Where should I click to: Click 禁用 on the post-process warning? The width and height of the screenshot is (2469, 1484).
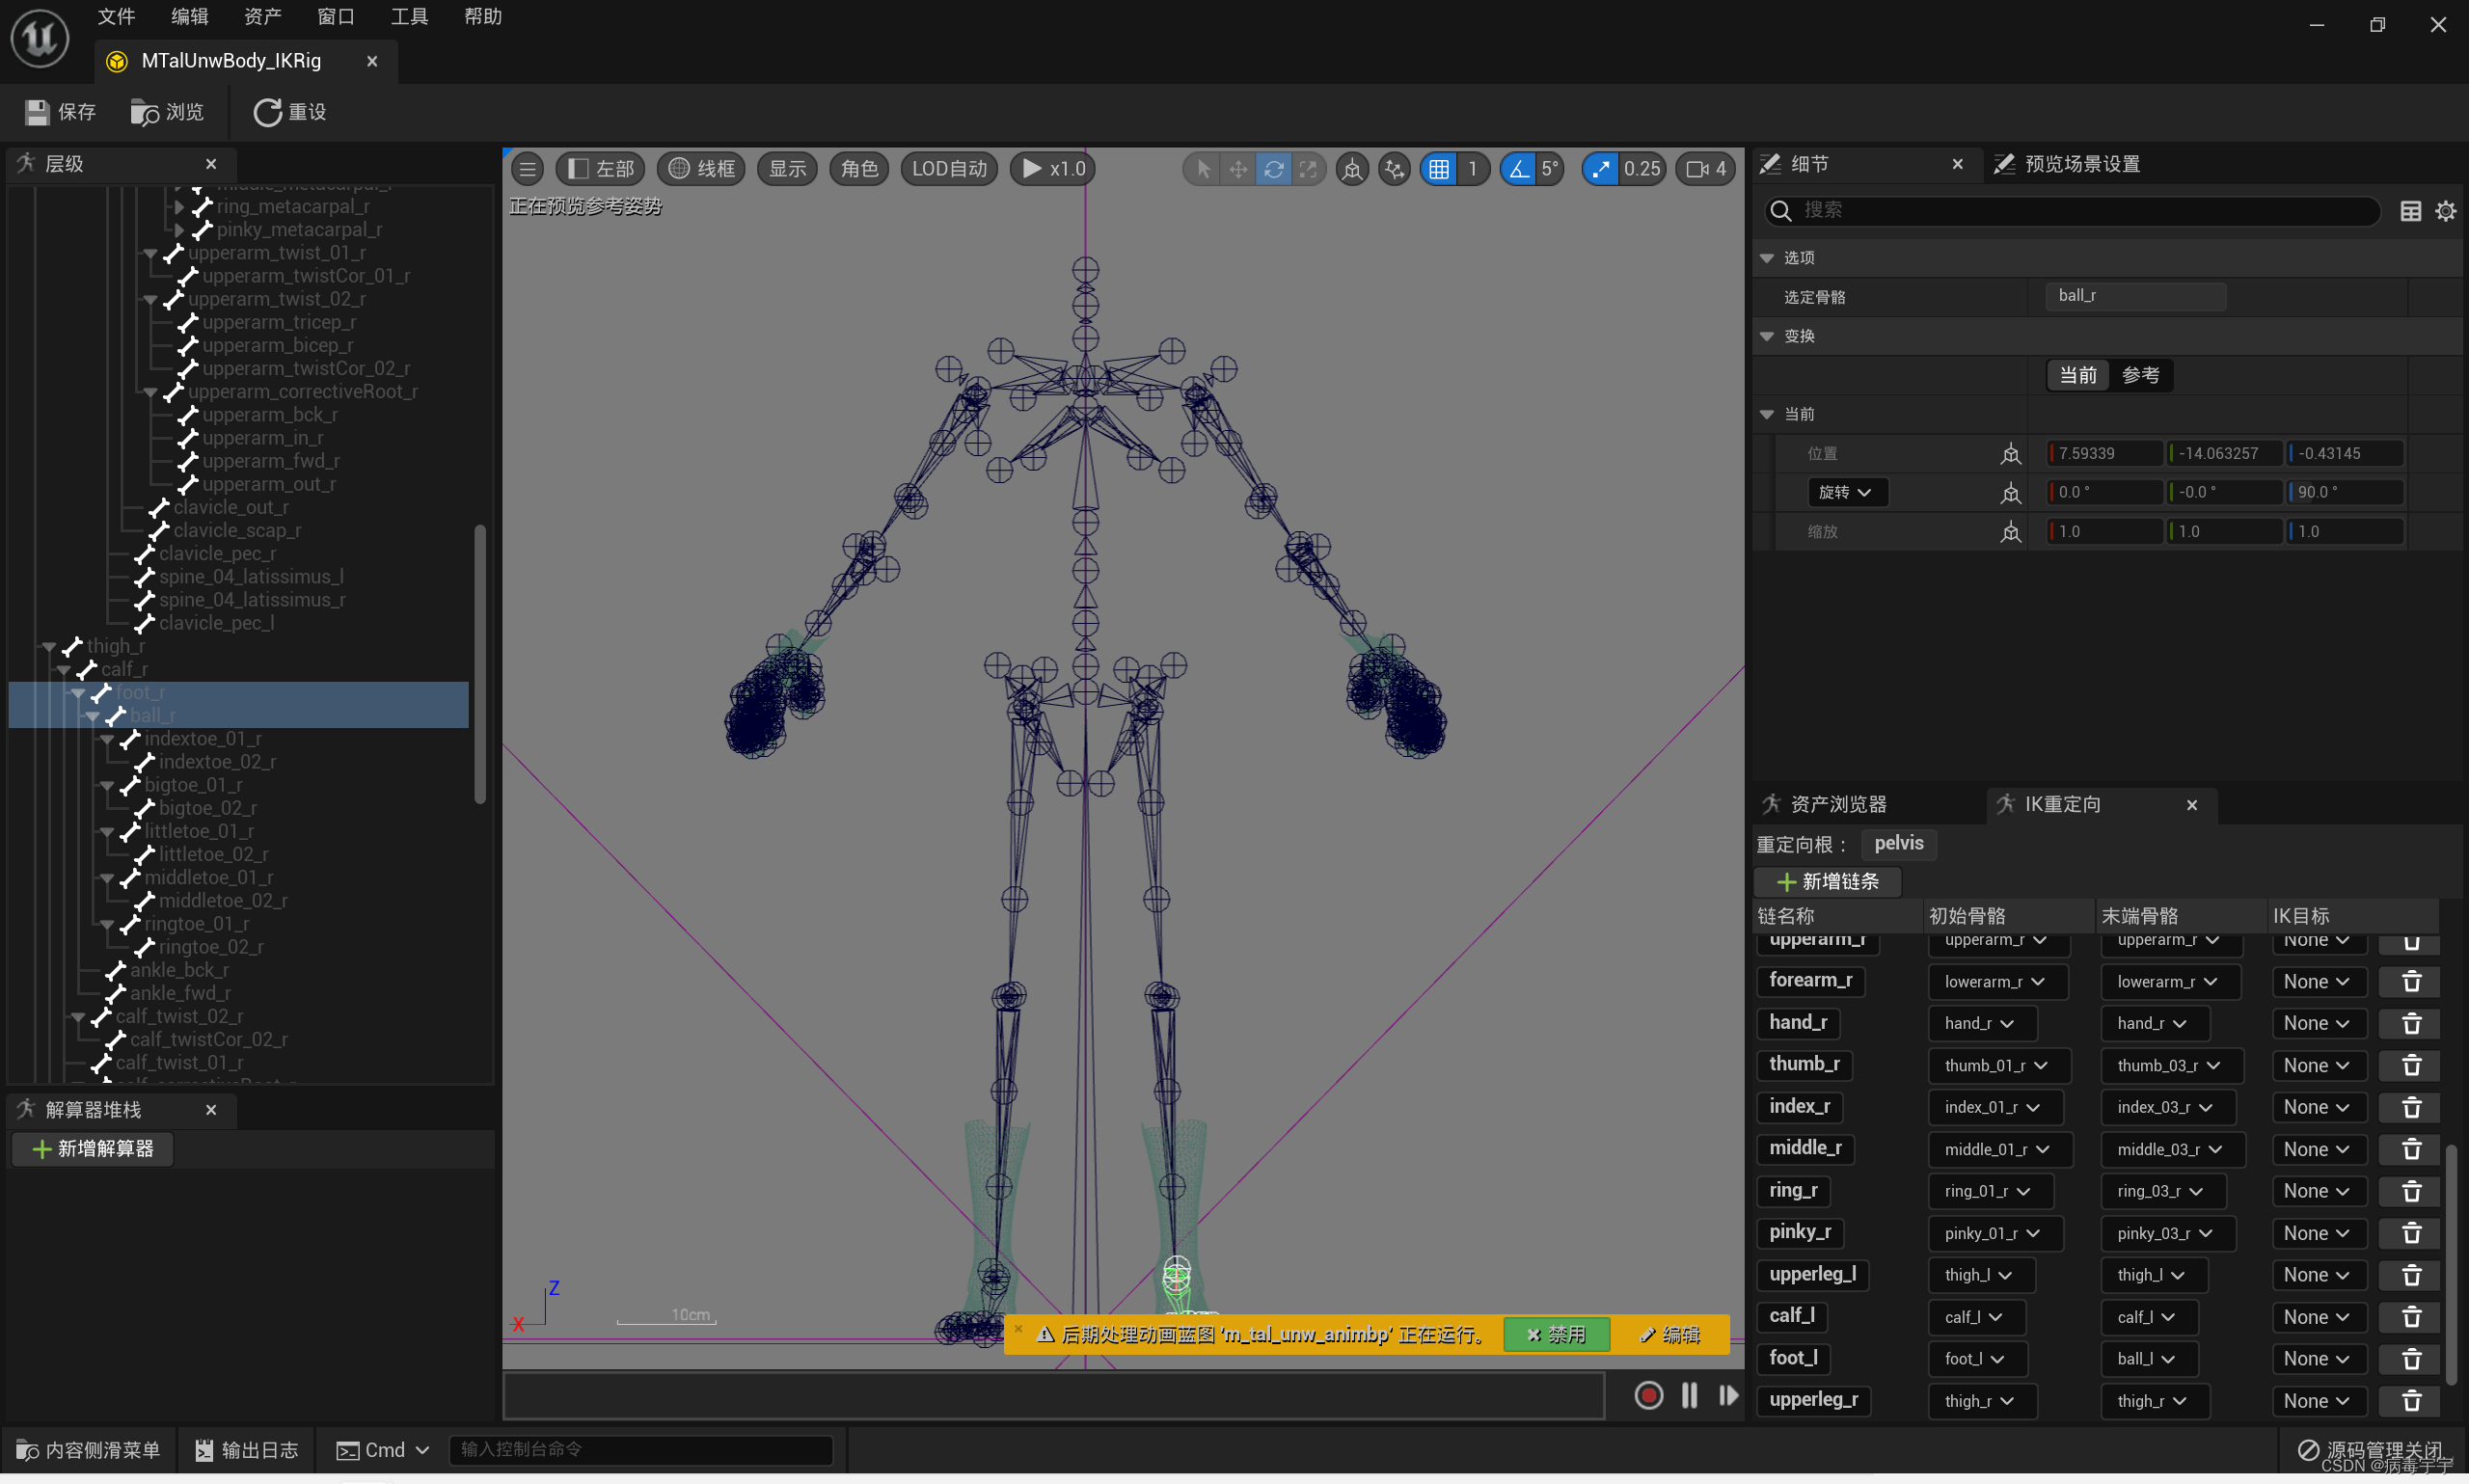(x=1556, y=1335)
